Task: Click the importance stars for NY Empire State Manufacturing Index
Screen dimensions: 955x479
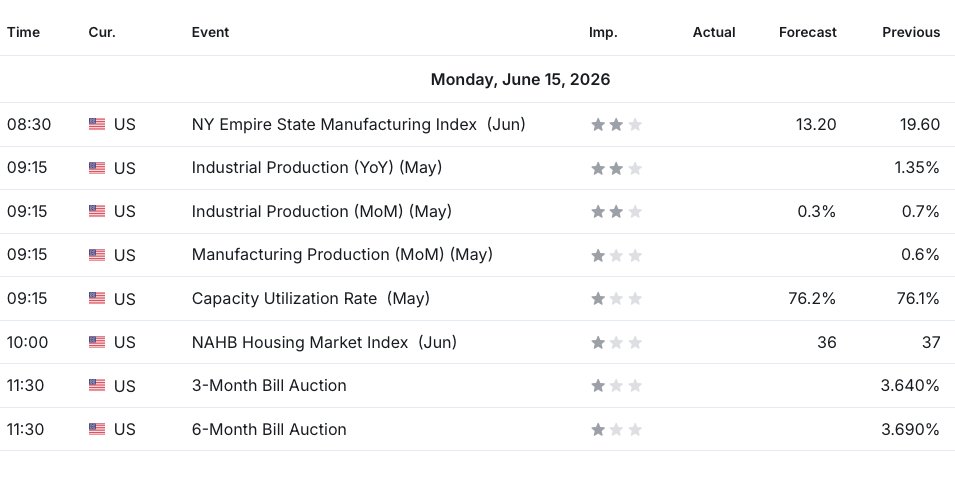Action: [616, 125]
